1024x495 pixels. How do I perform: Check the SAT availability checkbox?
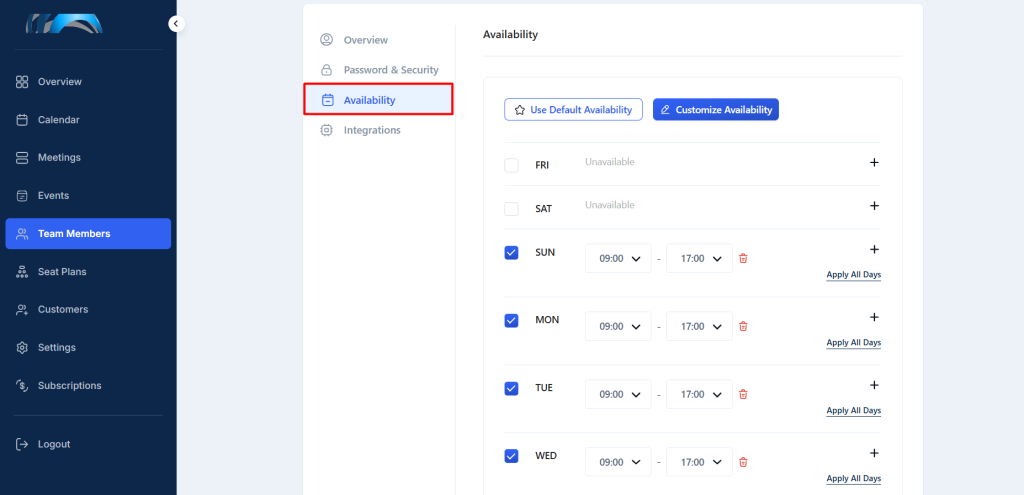(511, 209)
